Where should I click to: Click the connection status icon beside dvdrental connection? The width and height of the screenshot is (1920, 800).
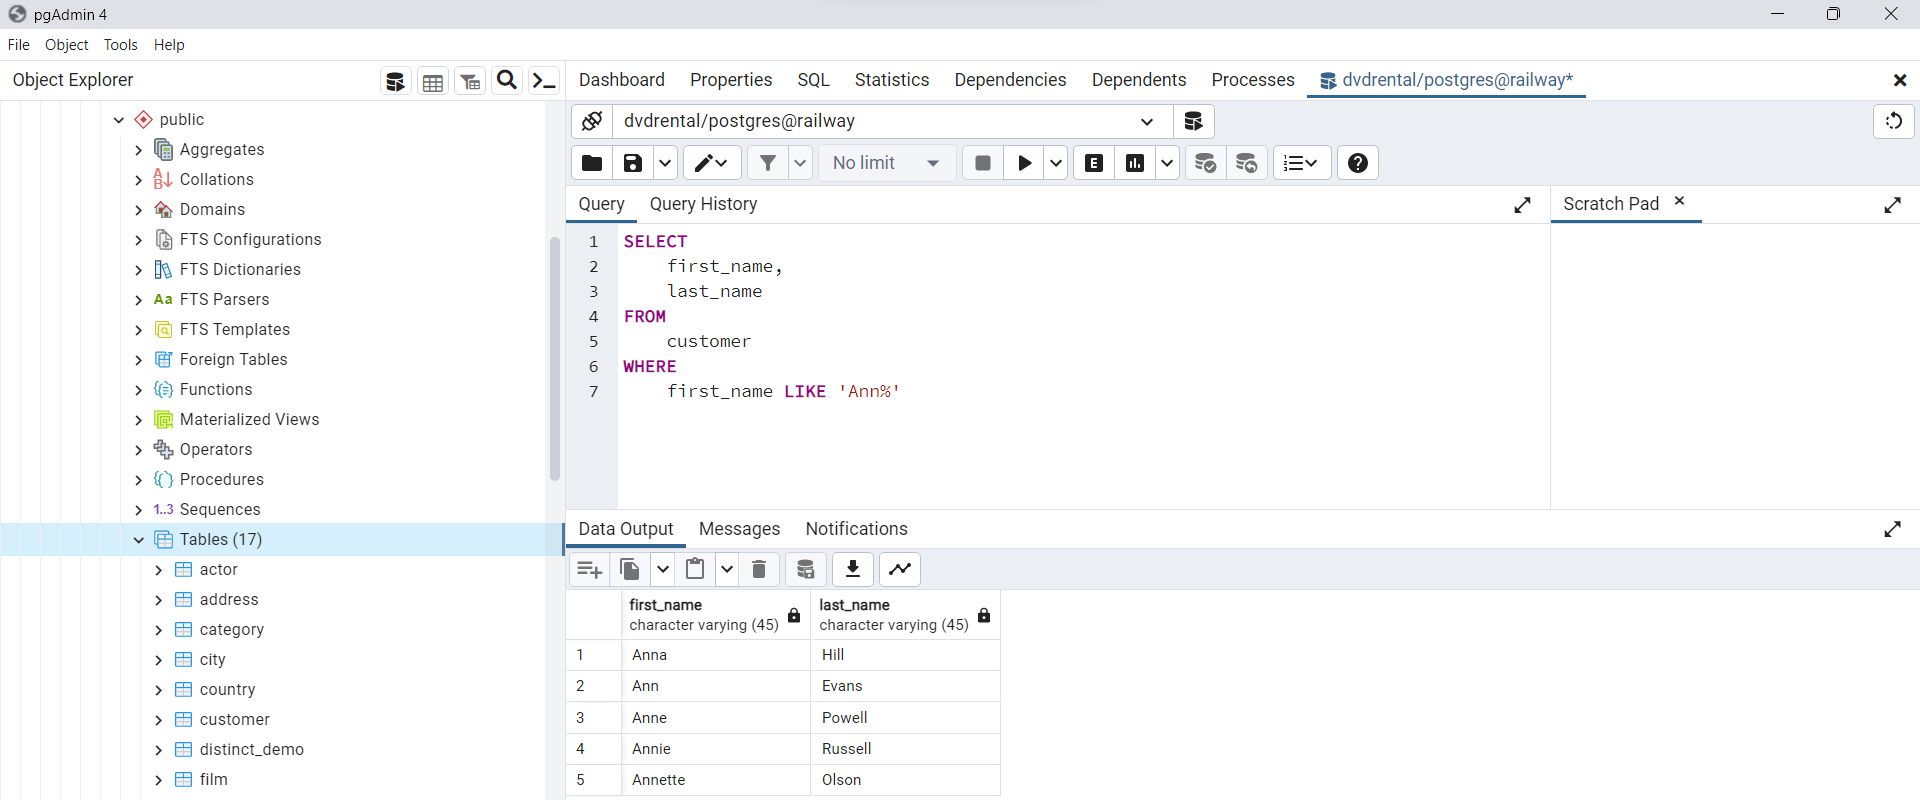592,121
